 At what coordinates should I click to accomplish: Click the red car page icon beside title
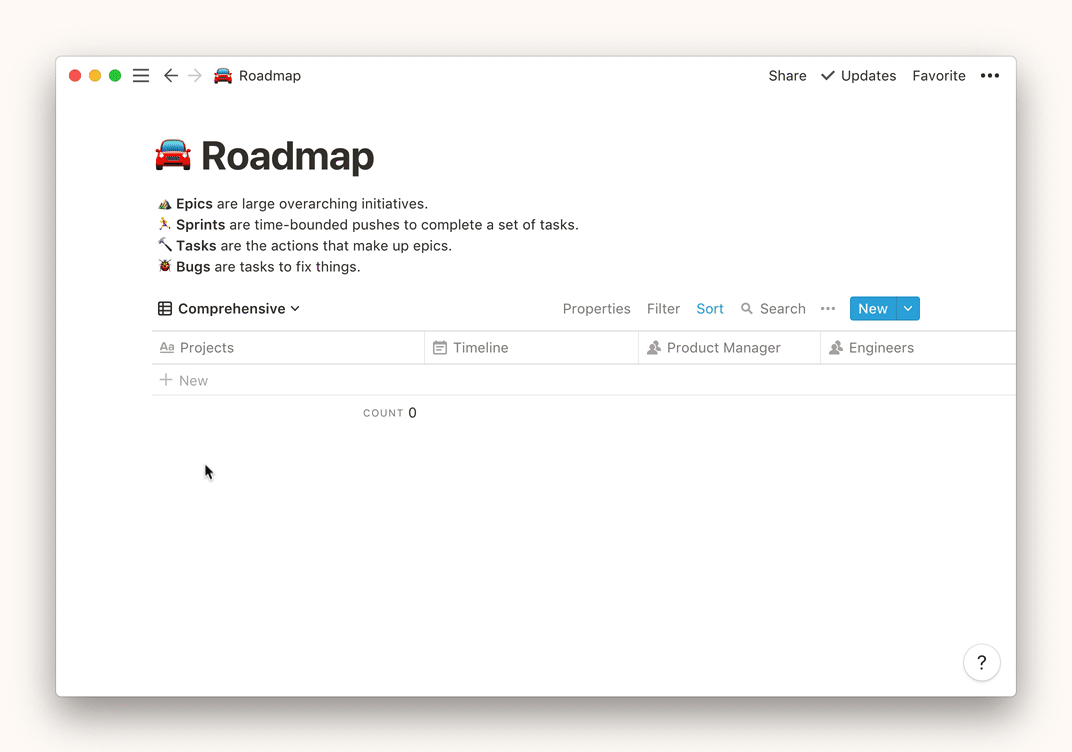tap(173, 156)
